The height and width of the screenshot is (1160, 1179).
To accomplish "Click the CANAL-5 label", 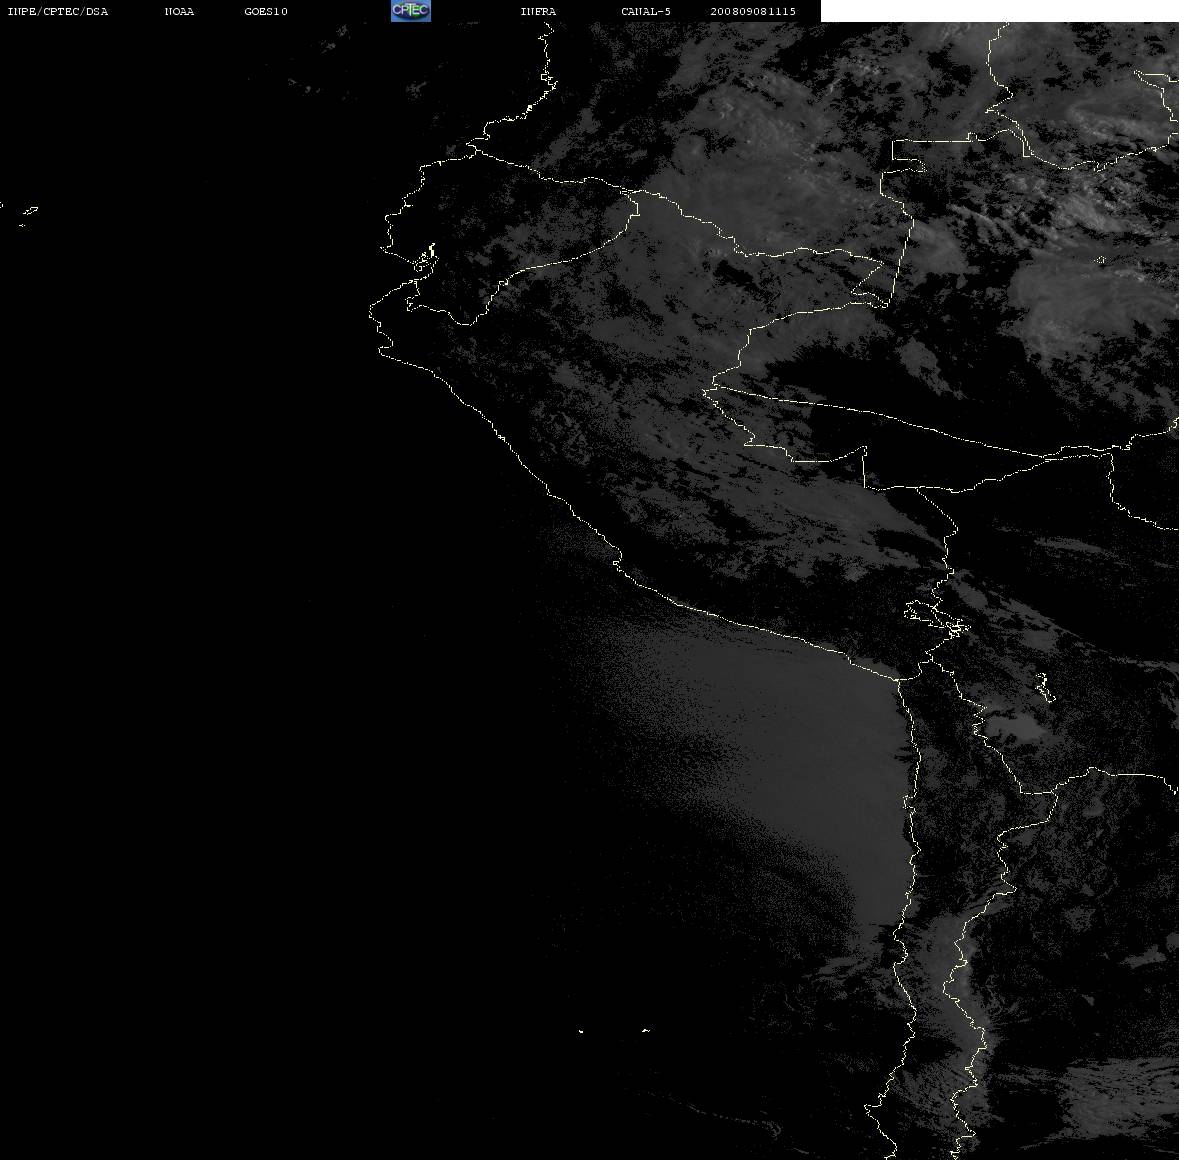I will pos(646,11).
